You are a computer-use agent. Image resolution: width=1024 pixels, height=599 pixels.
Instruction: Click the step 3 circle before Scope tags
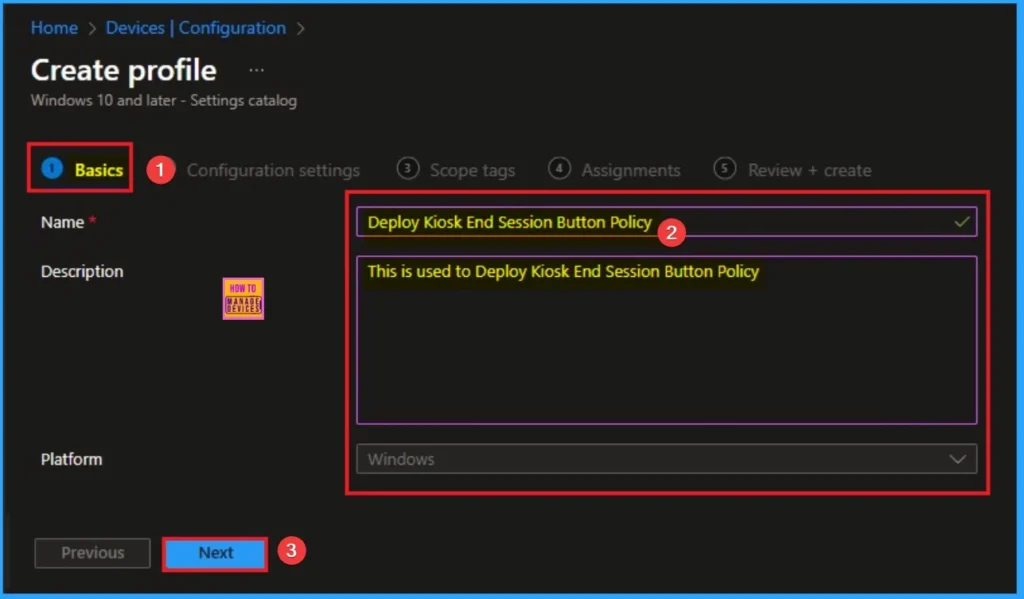point(407,169)
